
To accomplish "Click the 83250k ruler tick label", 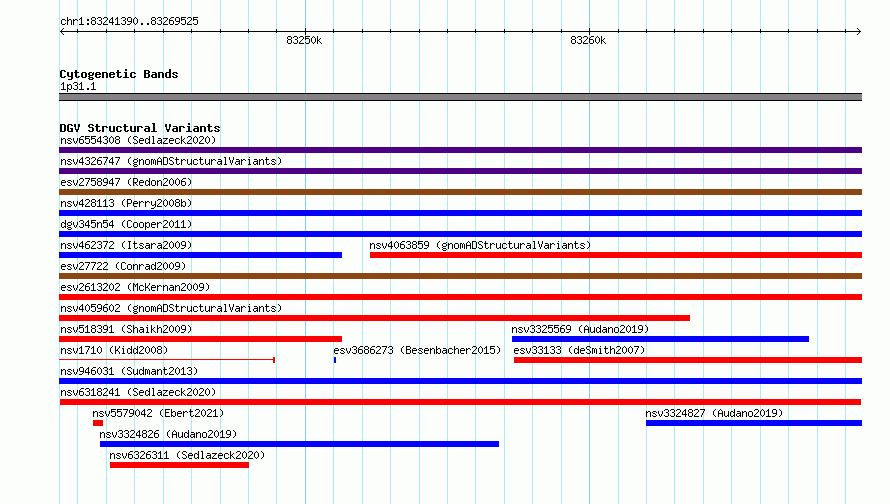I will 304,40.
